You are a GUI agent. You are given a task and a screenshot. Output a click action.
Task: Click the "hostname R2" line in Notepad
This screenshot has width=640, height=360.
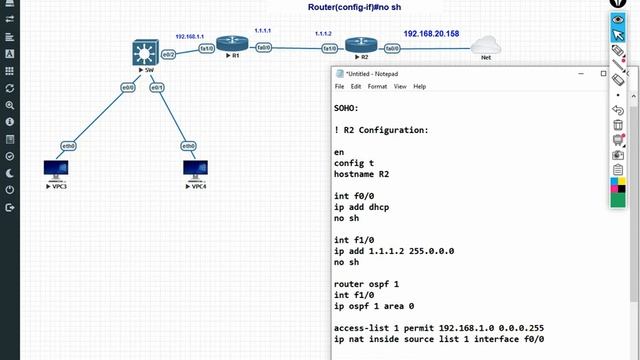[361, 174]
